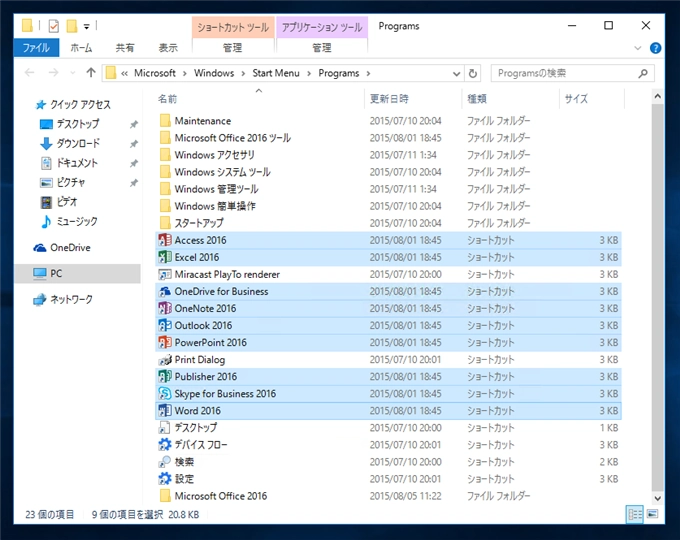
Task: Click the properties checkmark quick access icon
Action: click(53, 26)
